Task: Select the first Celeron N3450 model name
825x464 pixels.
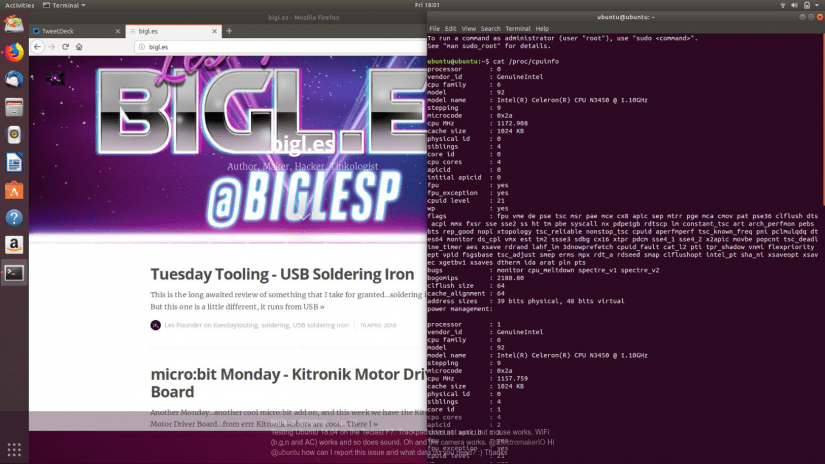Action: coord(572,100)
